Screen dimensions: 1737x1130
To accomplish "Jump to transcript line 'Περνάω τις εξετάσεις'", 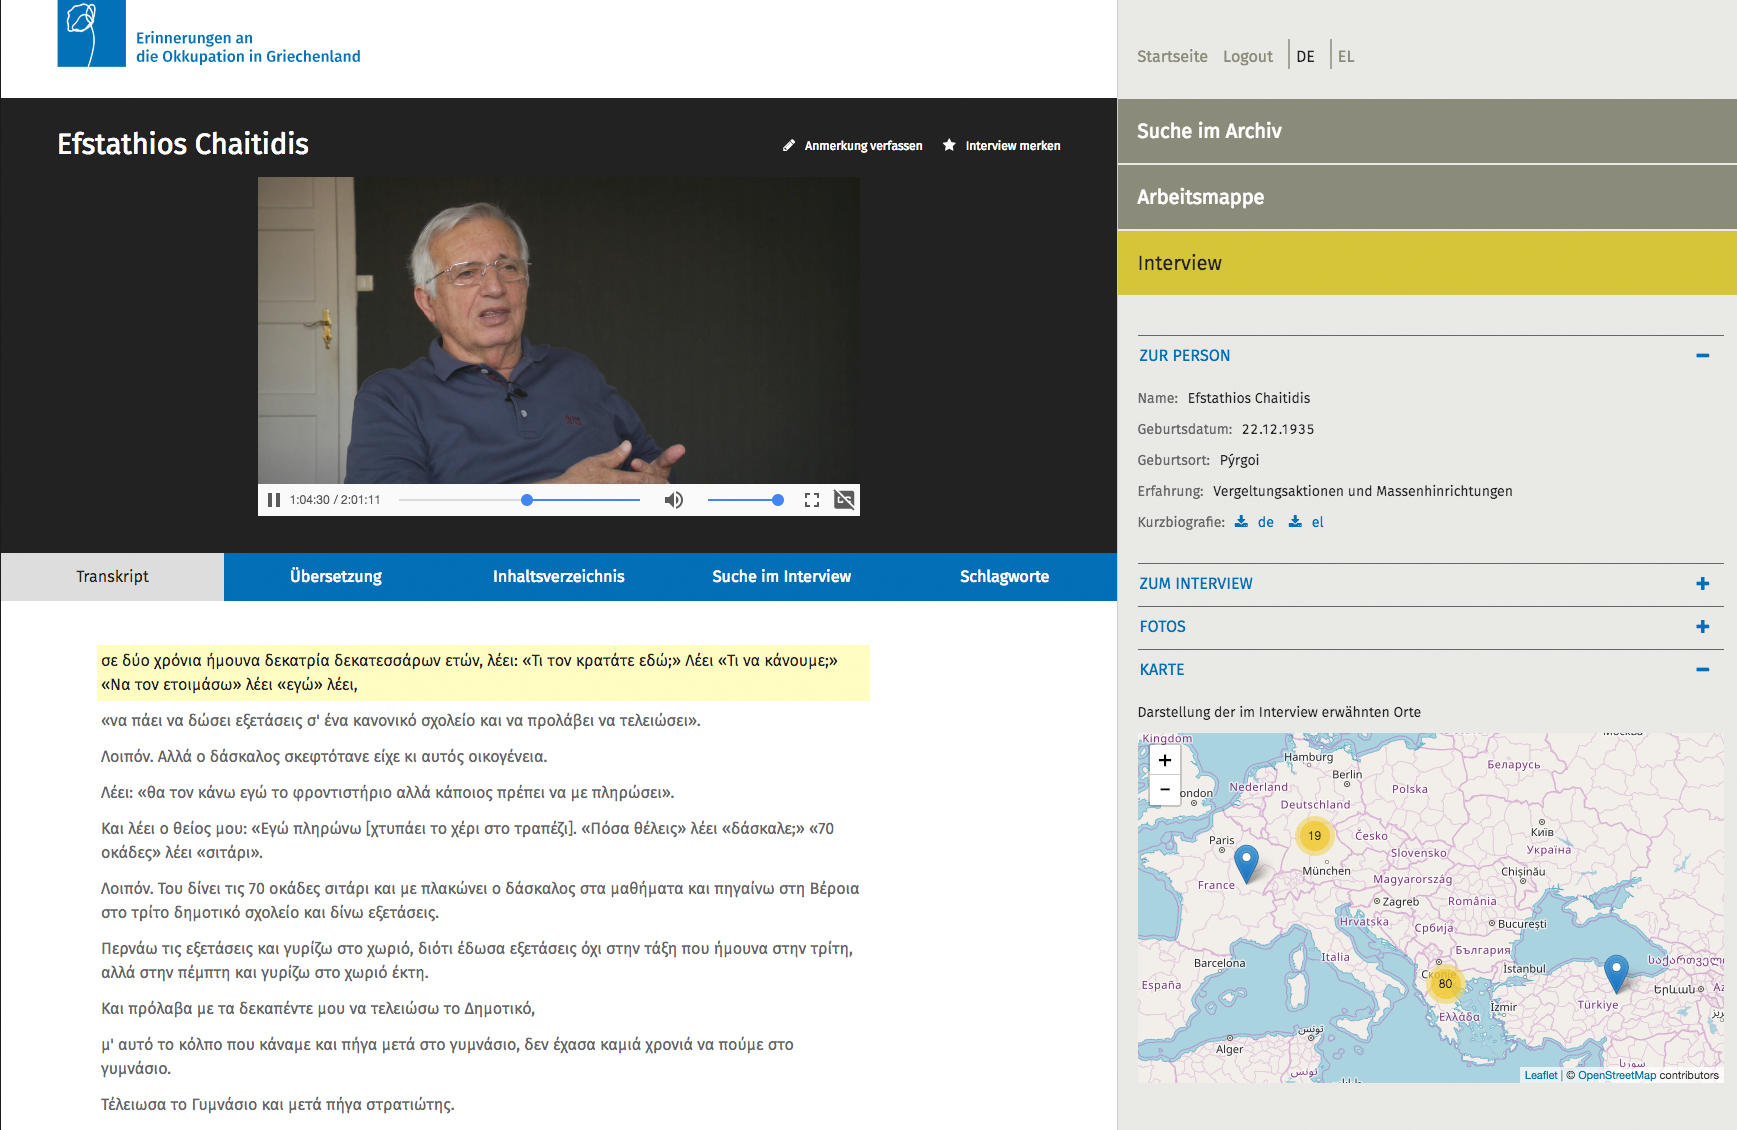I will 477,961.
